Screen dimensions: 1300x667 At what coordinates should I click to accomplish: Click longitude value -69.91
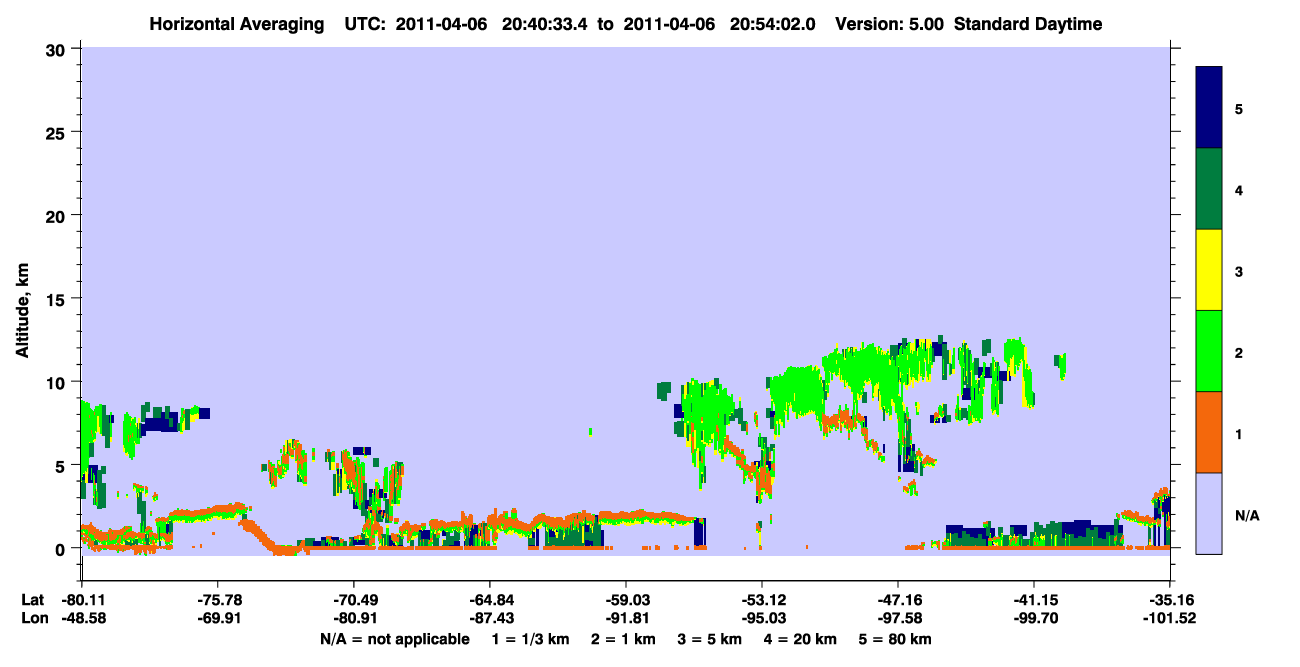[218, 618]
